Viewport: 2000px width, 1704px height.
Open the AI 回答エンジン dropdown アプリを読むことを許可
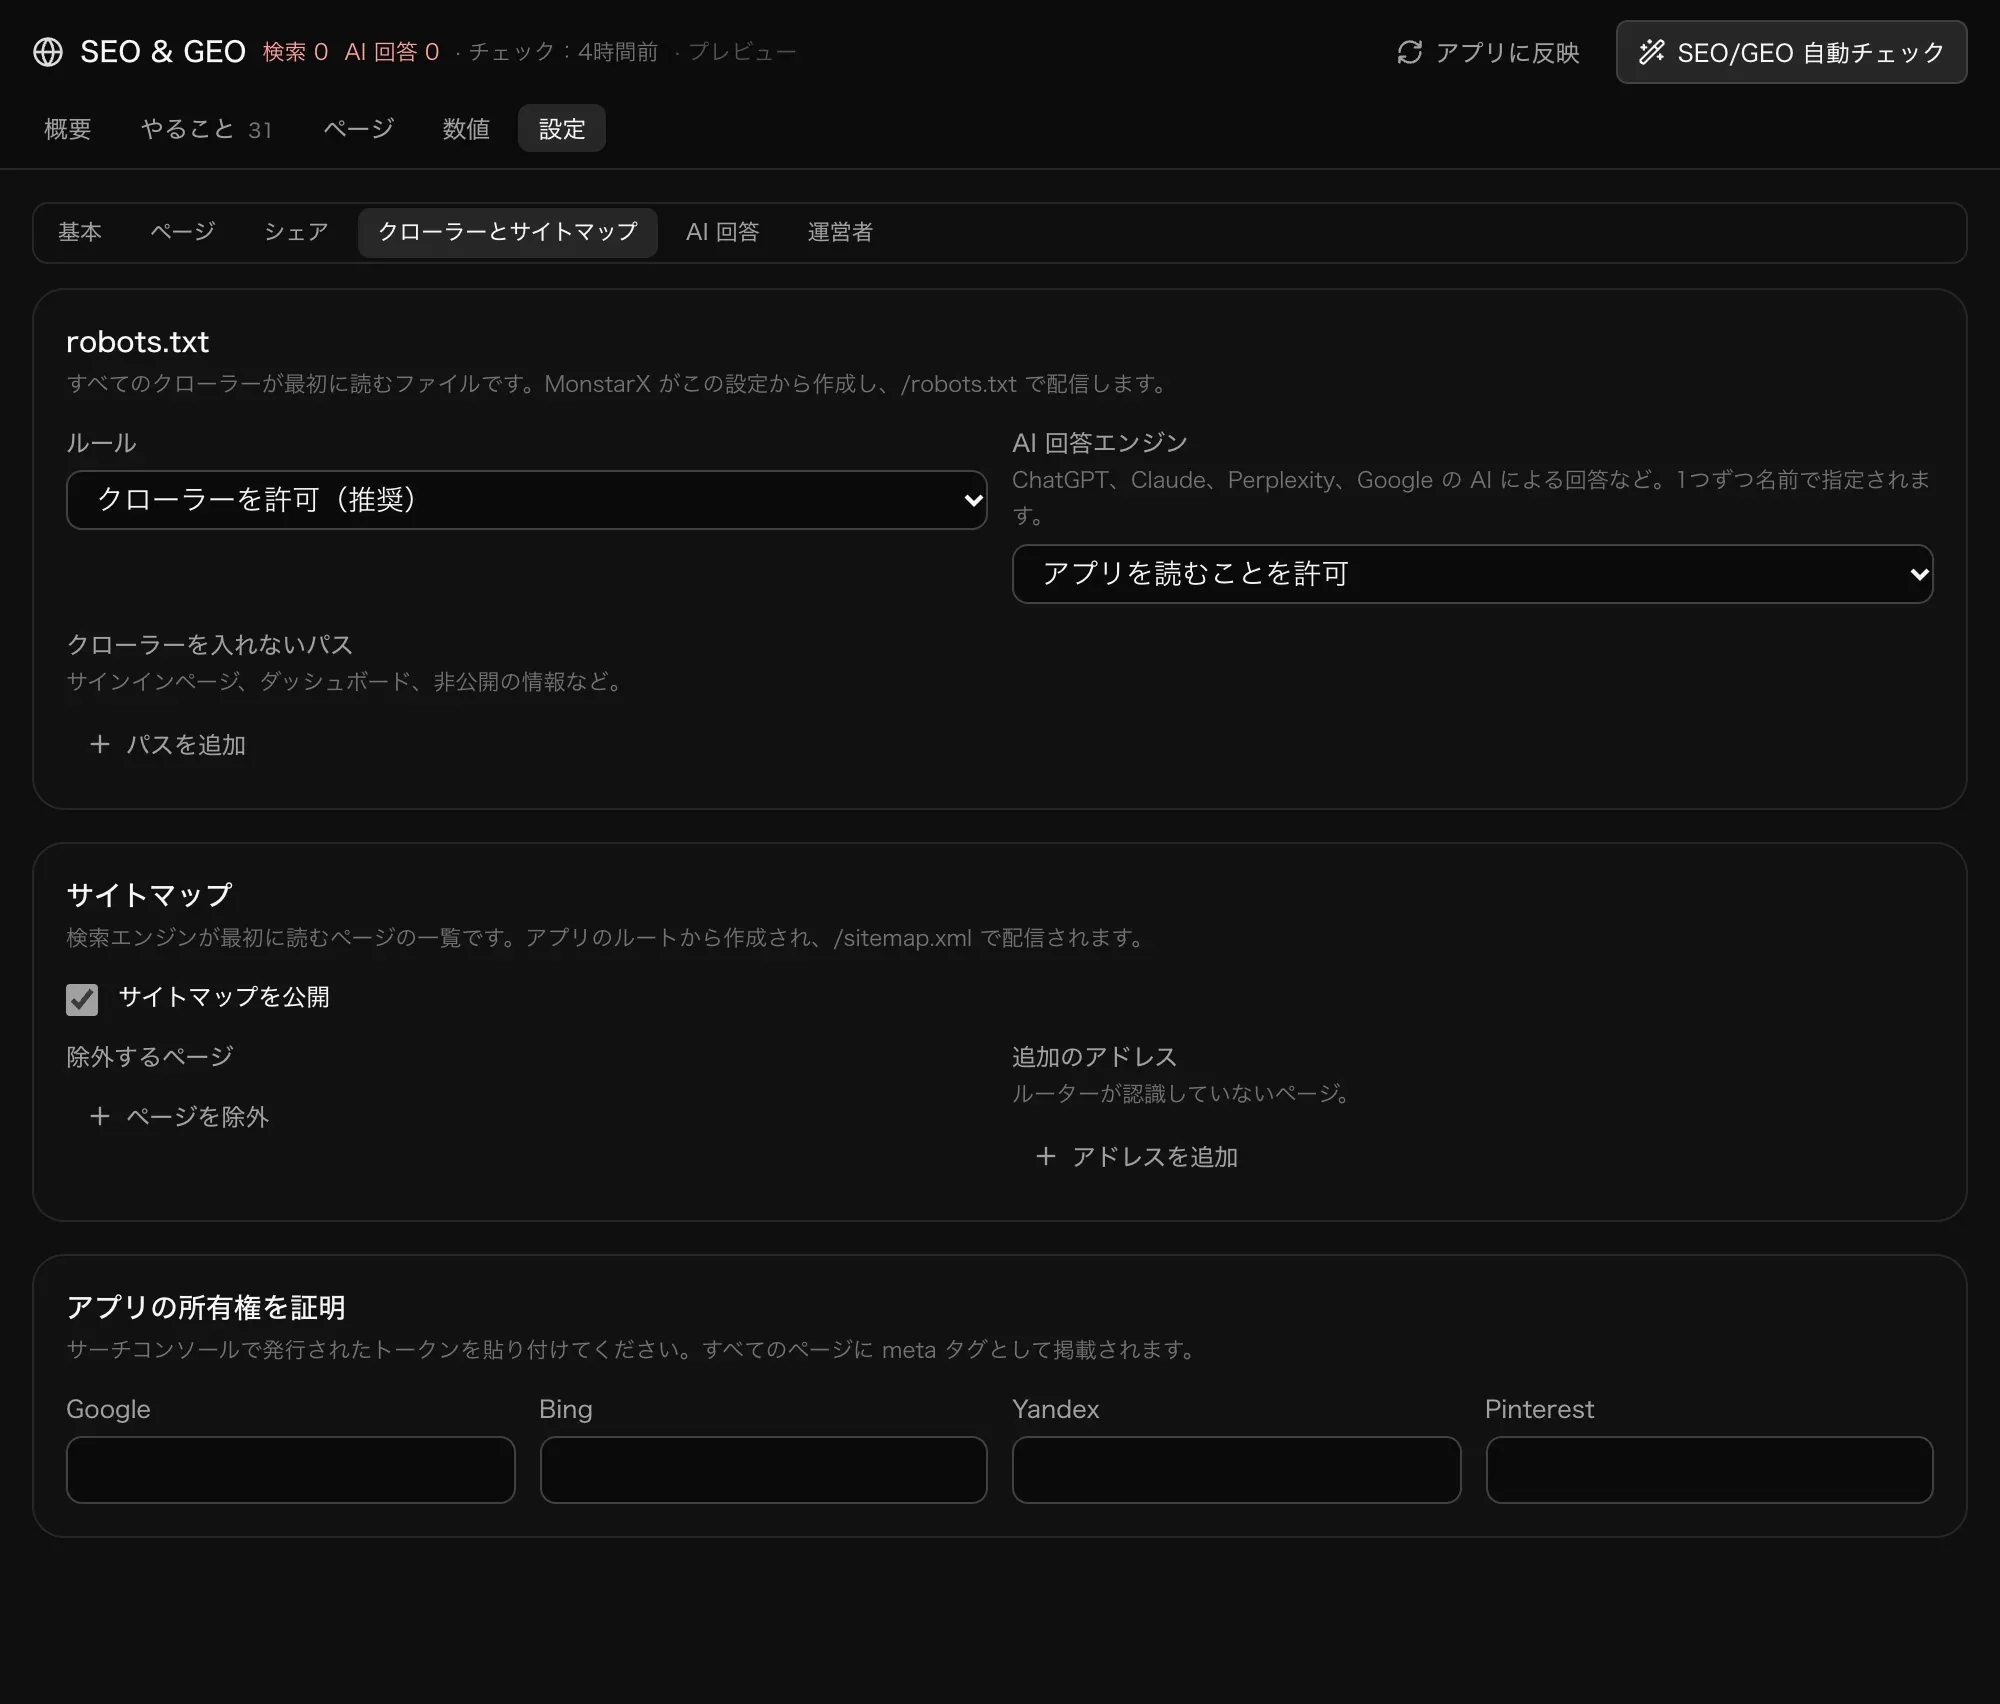(x=1473, y=574)
